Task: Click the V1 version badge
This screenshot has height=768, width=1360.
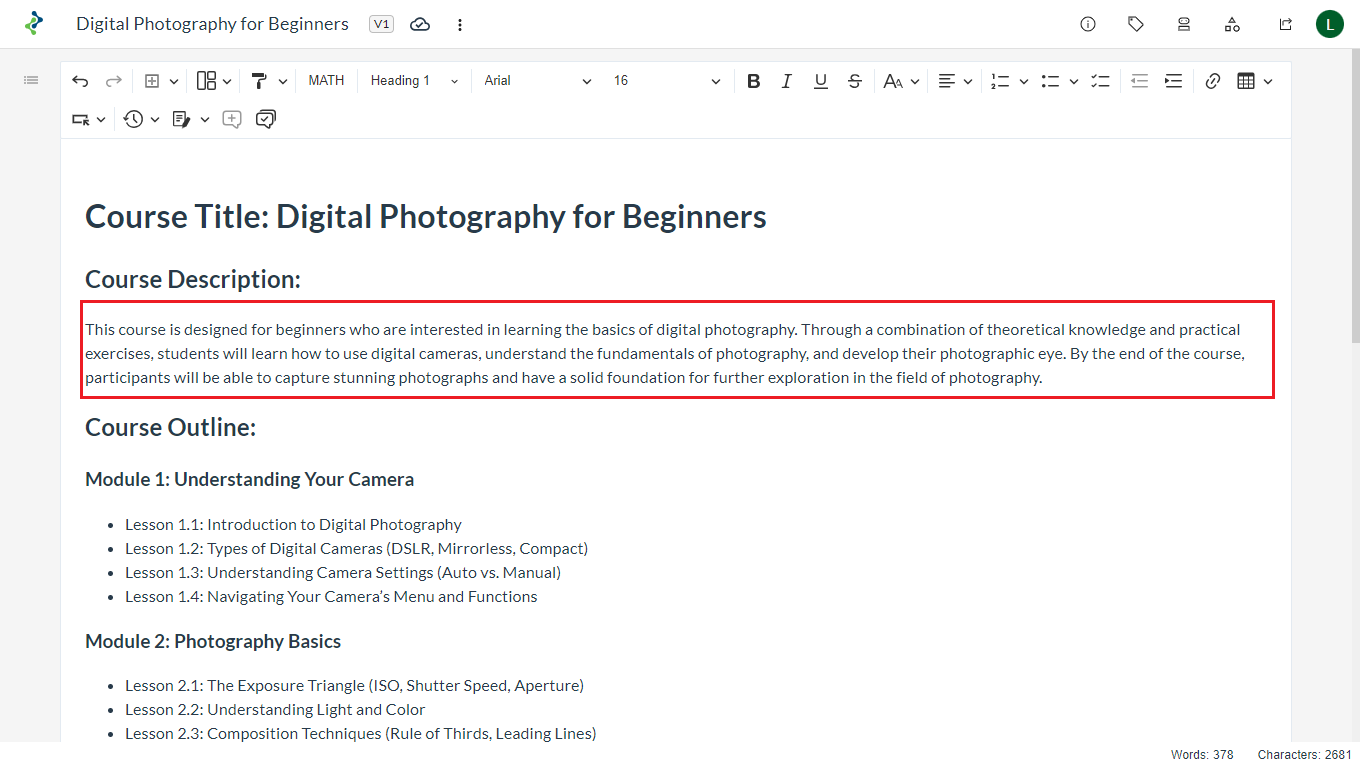Action: tap(381, 24)
